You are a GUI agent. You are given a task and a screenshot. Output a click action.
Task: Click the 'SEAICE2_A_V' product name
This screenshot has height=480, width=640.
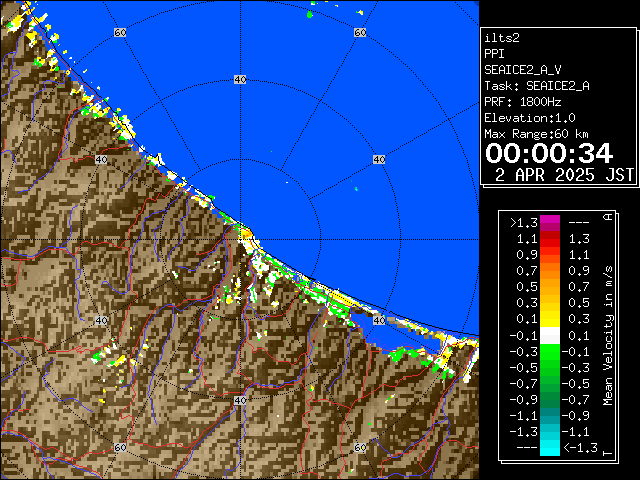[x=523, y=70]
